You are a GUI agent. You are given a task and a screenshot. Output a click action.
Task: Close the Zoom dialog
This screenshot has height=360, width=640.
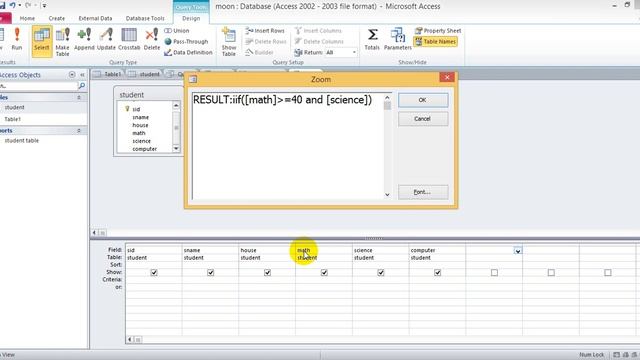[447, 78]
